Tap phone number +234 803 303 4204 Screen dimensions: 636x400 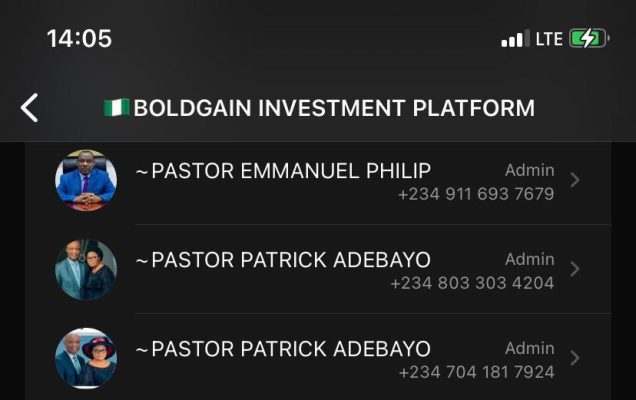pyautogui.click(x=472, y=283)
